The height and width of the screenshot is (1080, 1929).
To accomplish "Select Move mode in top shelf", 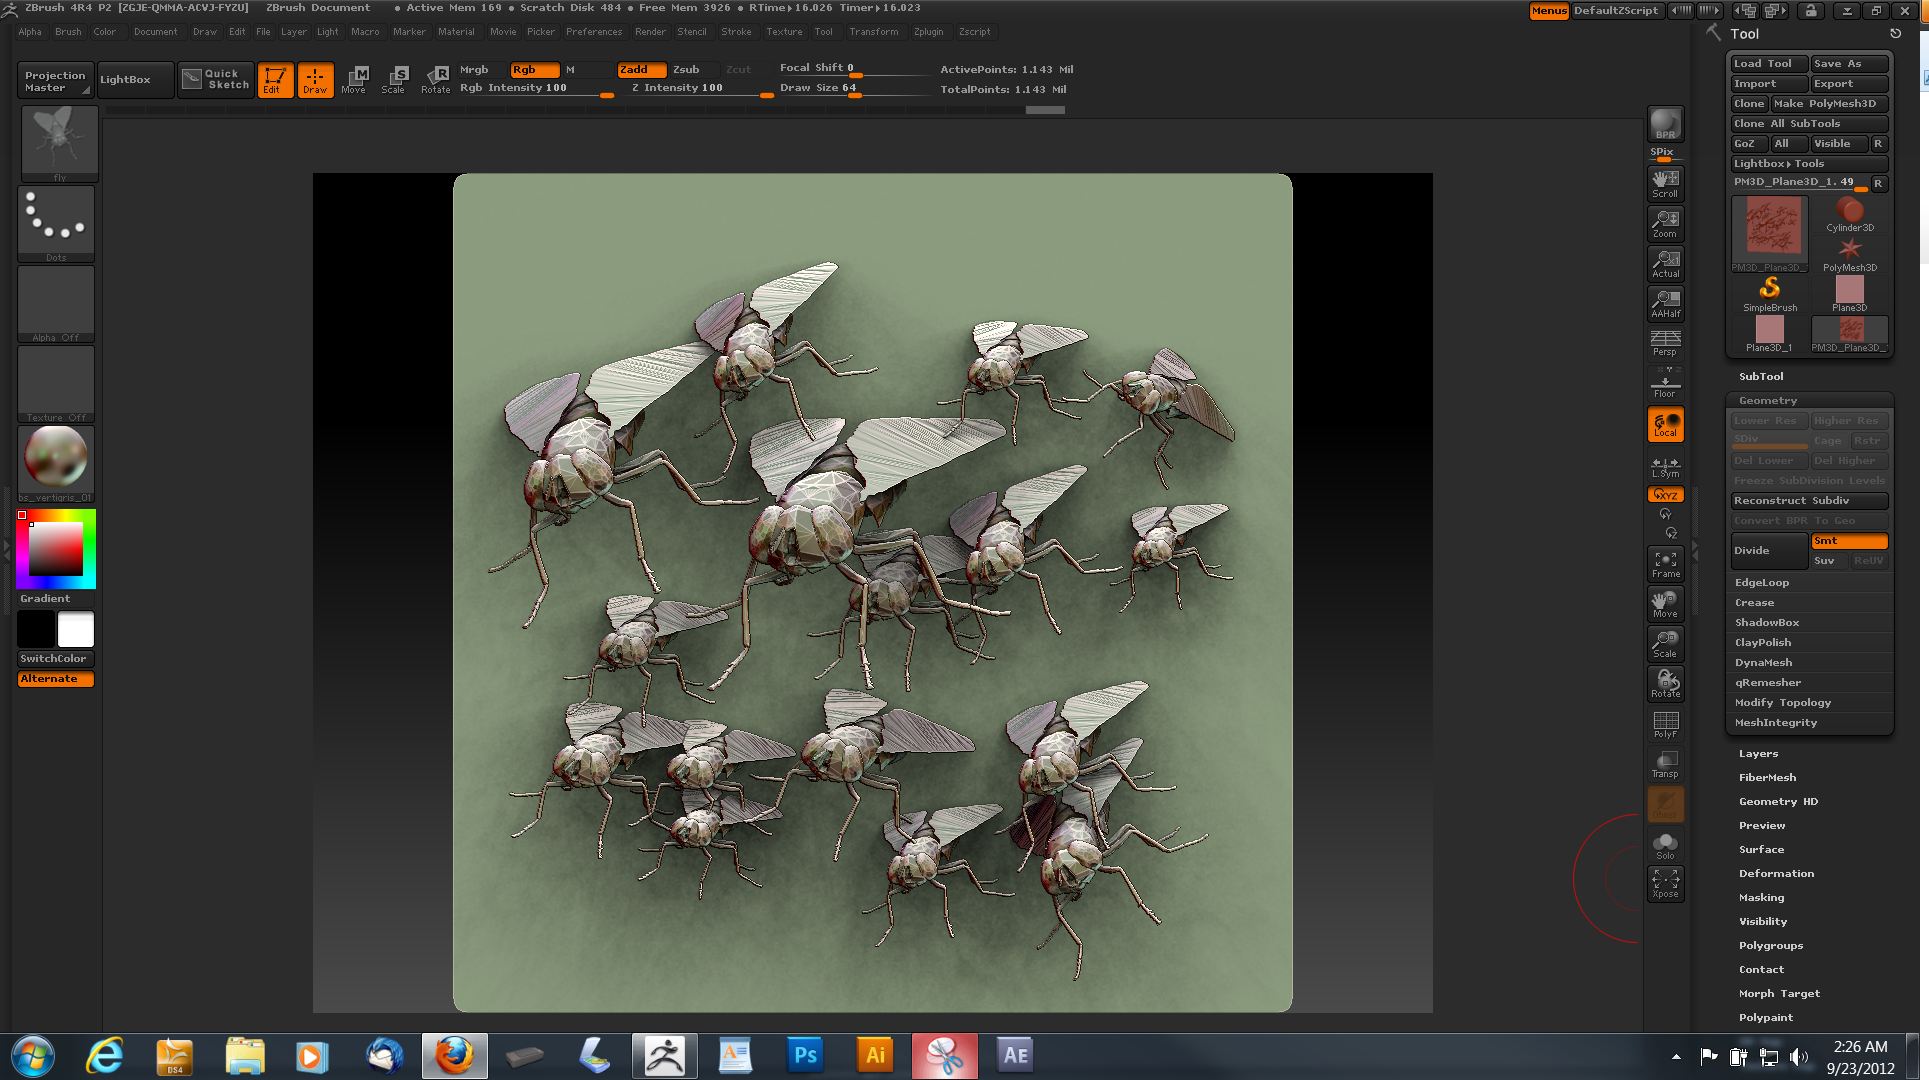I will 354,80.
